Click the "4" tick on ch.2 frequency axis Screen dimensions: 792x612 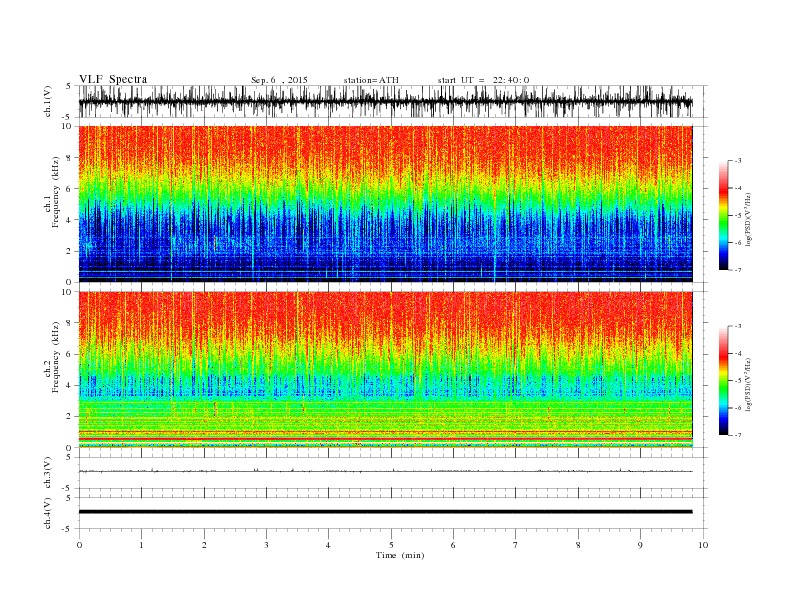(69, 385)
